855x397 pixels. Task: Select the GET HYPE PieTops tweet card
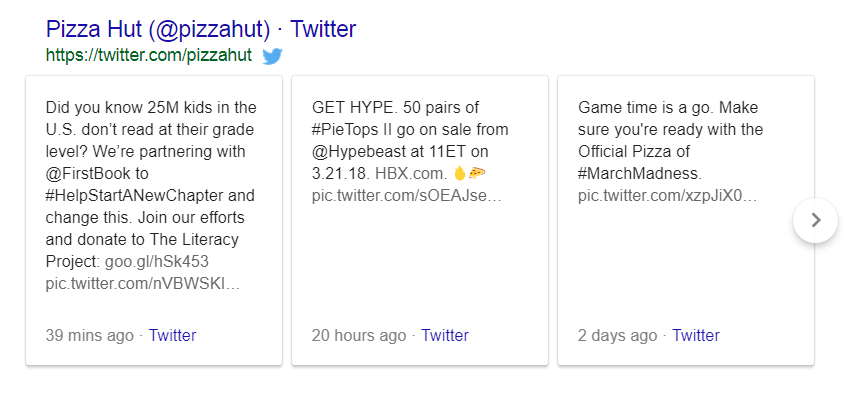[x=420, y=220]
